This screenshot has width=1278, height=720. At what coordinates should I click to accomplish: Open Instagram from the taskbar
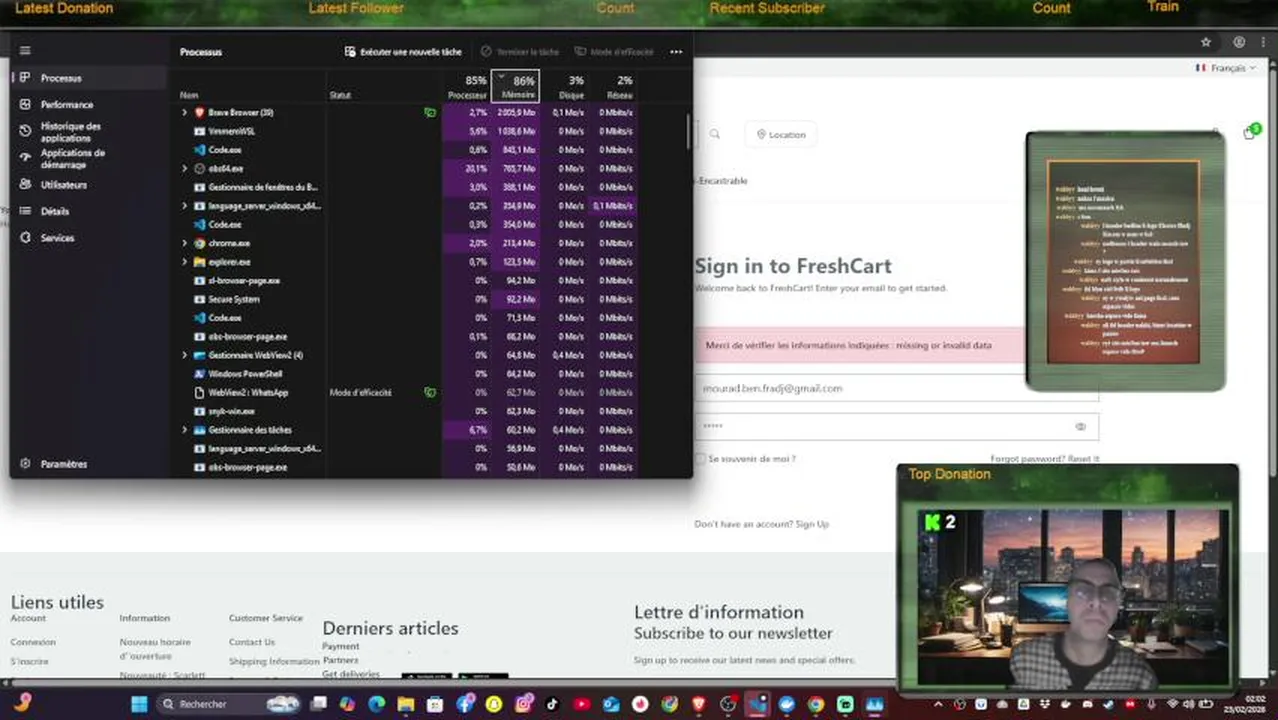pyautogui.click(x=523, y=704)
